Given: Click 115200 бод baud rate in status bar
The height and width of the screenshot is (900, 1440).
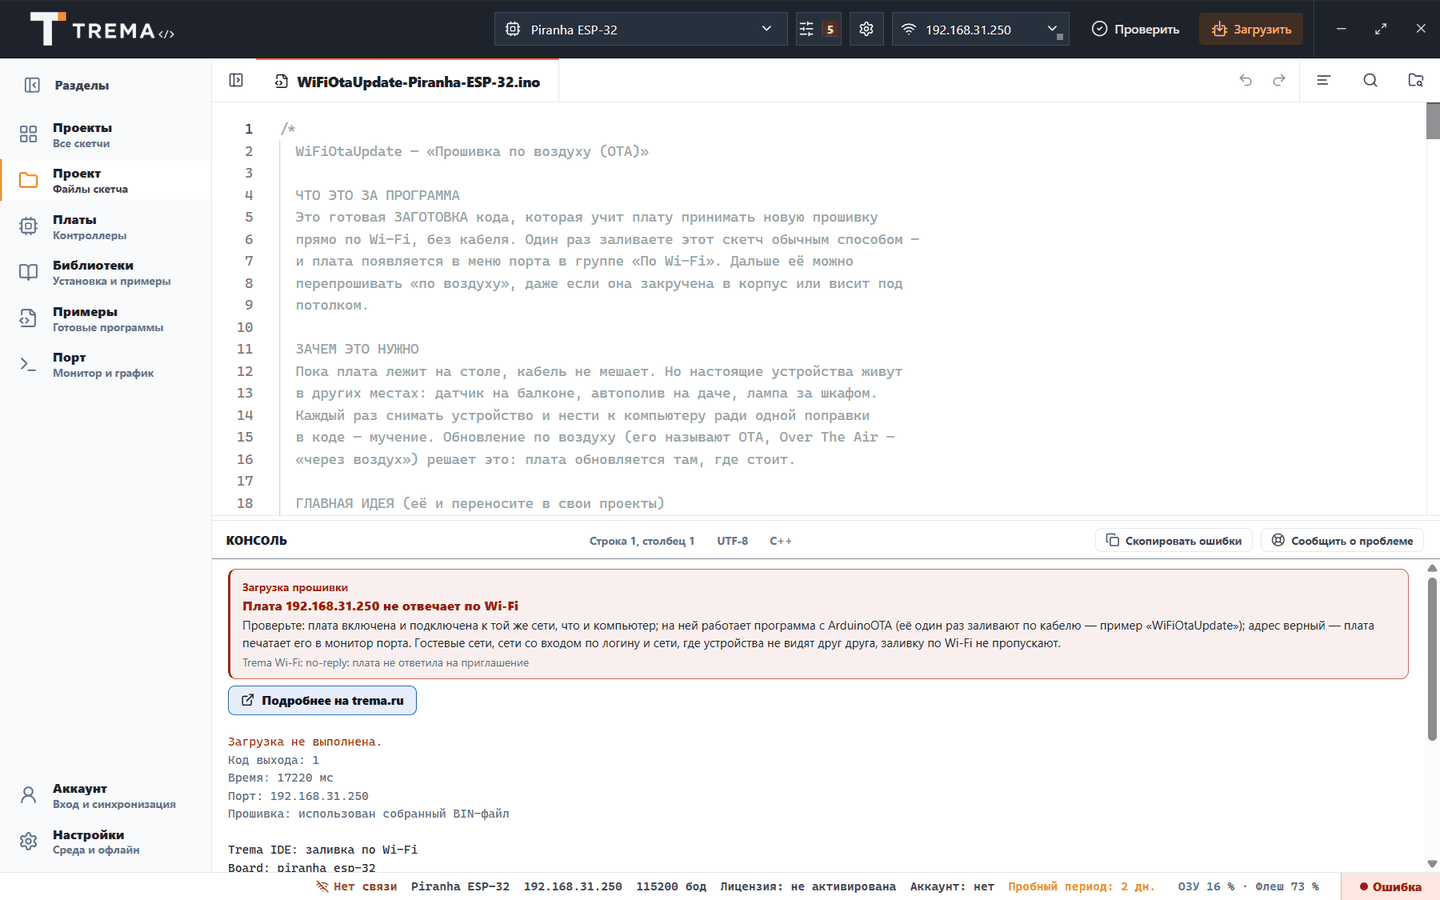Looking at the screenshot, I should (x=671, y=887).
